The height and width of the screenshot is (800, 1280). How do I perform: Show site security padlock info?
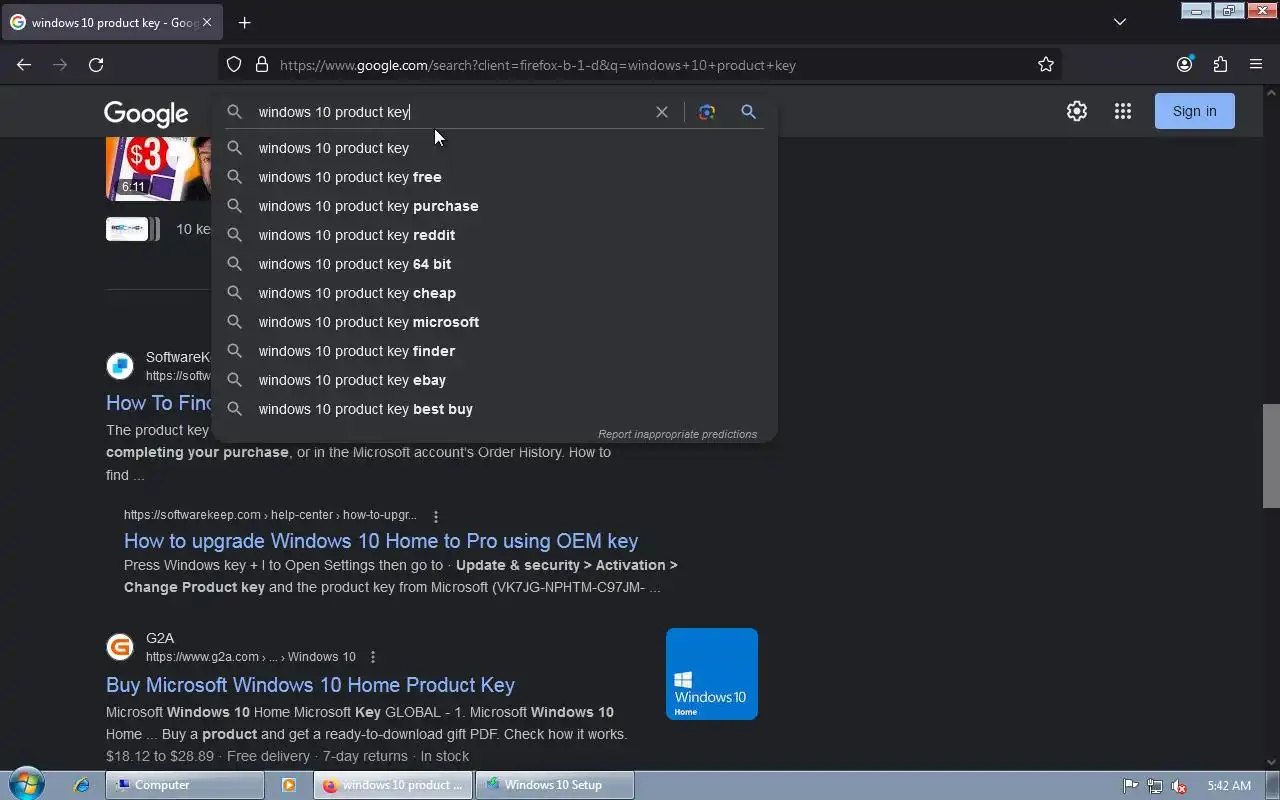tap(262, 65)
